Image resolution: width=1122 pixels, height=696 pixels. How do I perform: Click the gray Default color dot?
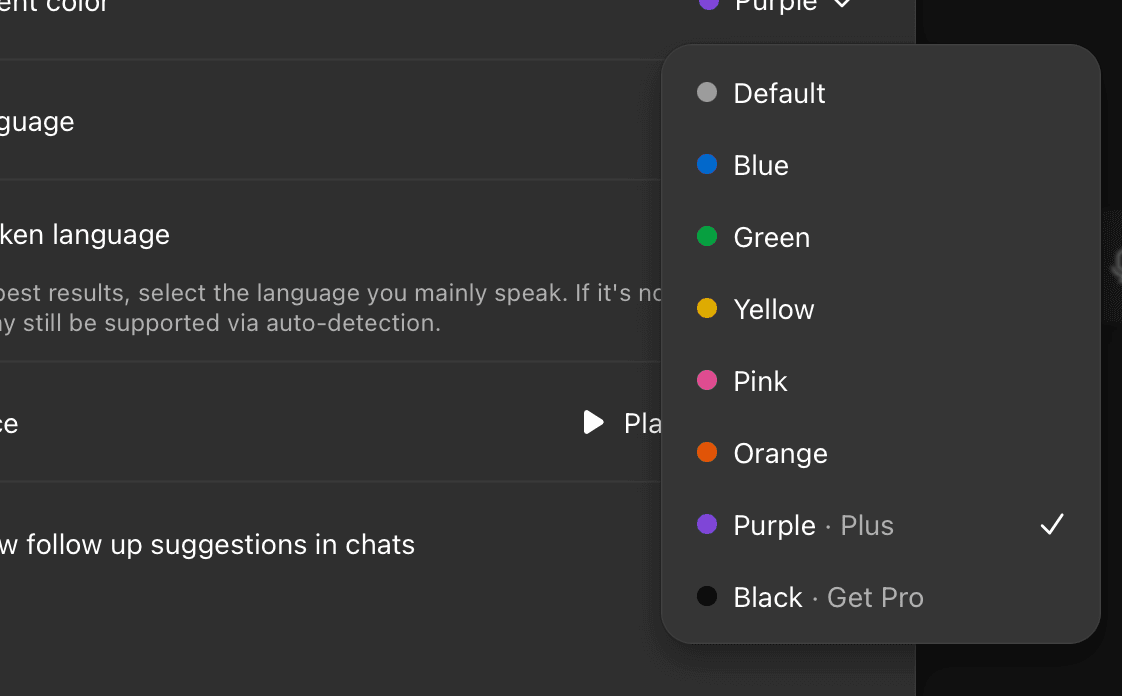coord(707,92)
